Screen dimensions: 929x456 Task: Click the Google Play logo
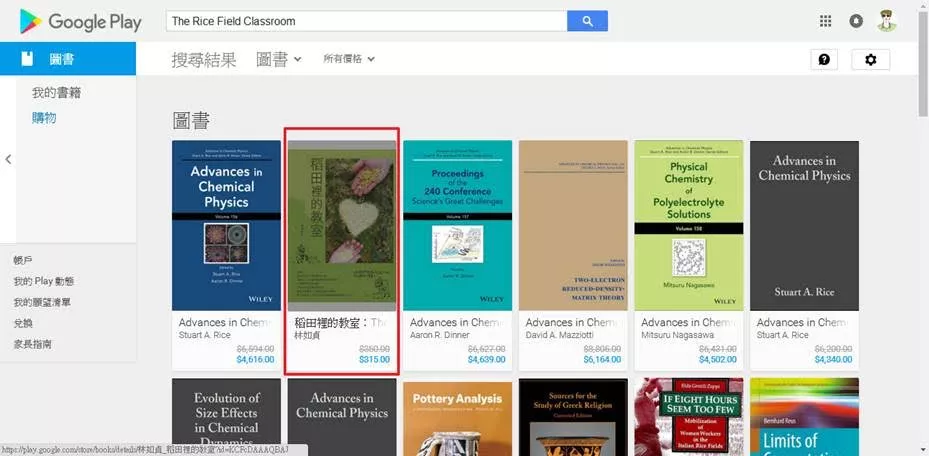coord(81,22)
